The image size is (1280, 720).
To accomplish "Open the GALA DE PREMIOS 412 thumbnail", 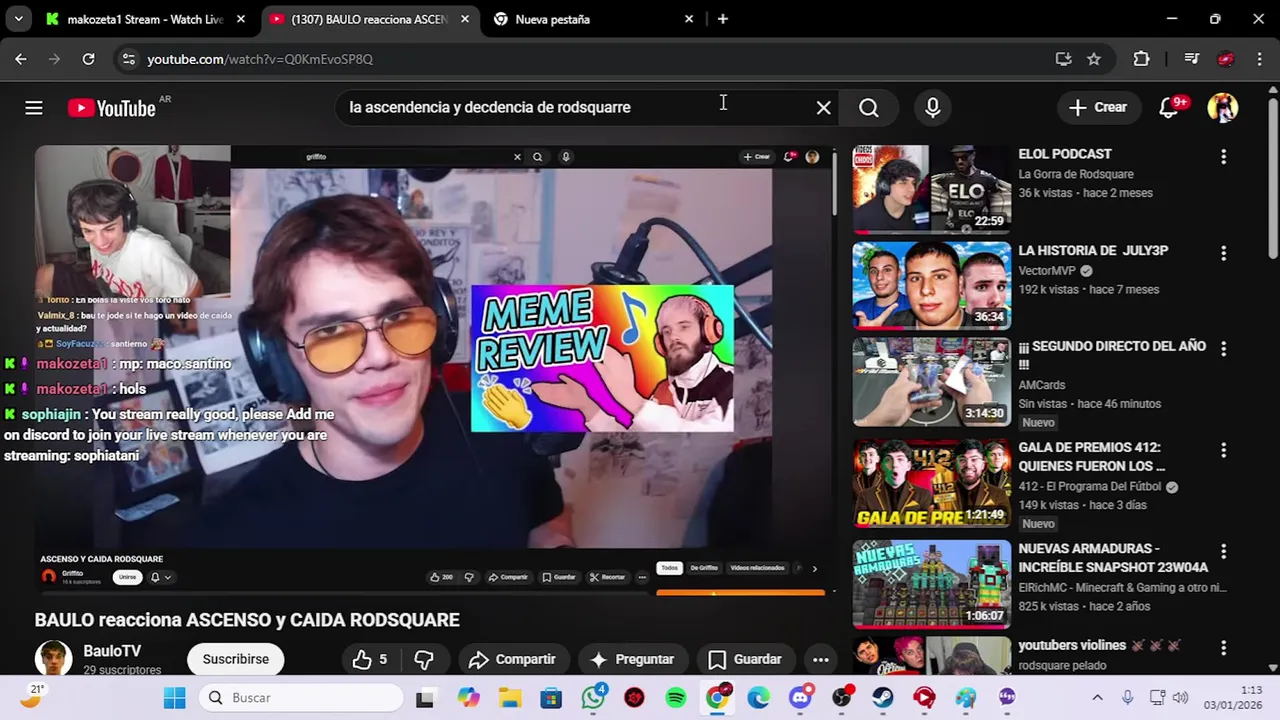I will [932, 484].
